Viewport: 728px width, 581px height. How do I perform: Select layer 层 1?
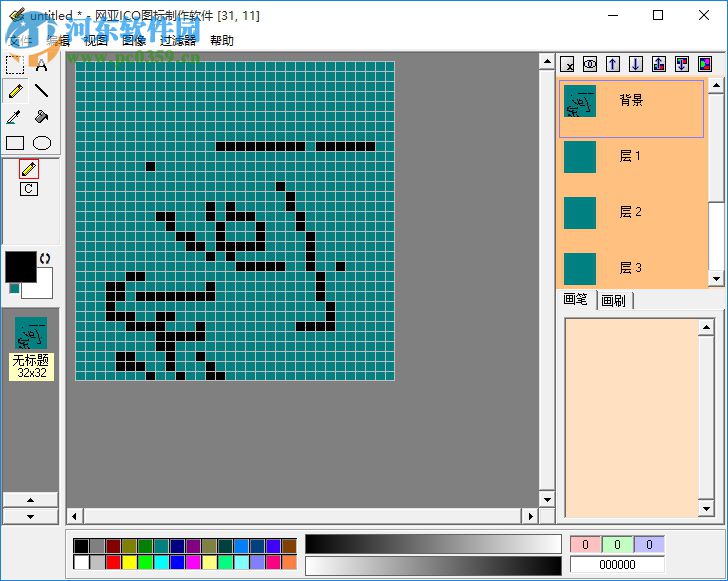pyautogui.click(x=631, y=157)
